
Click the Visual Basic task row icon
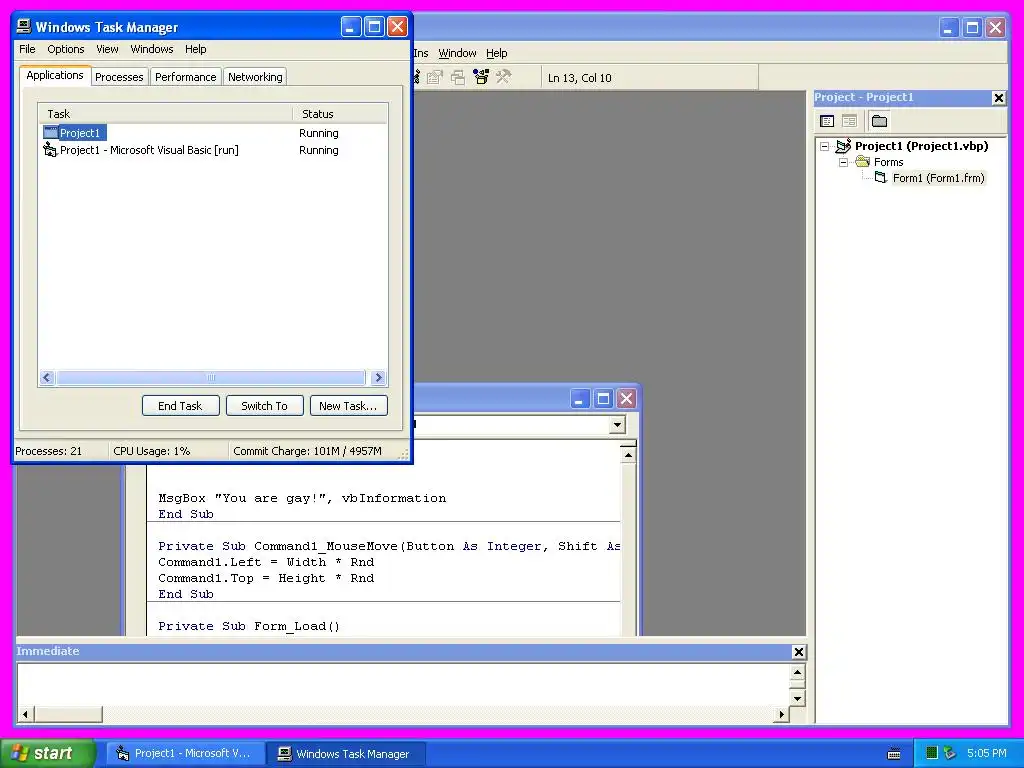[50, 150]
